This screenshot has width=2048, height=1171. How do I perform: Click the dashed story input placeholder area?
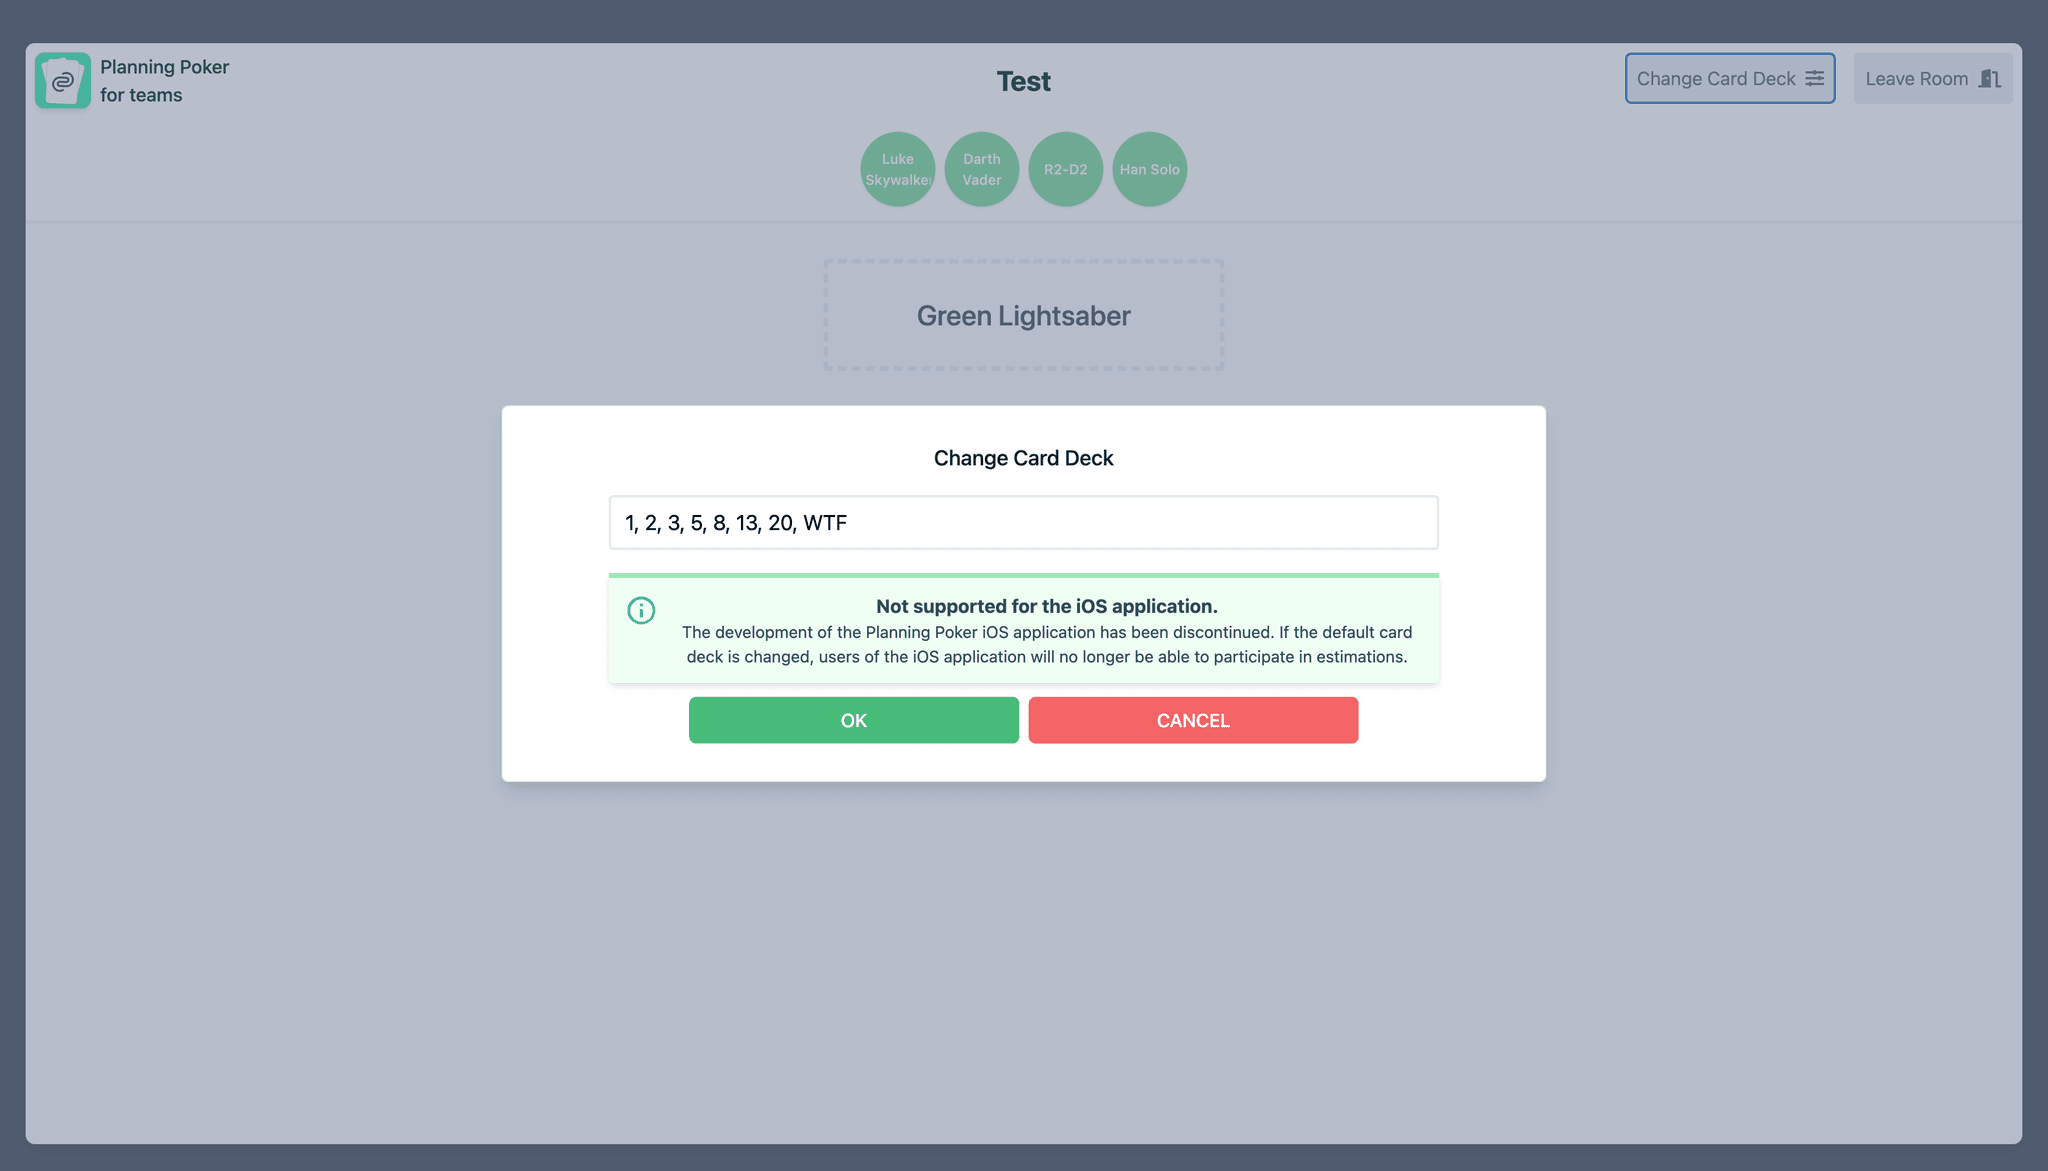(x=1024, y=315)
